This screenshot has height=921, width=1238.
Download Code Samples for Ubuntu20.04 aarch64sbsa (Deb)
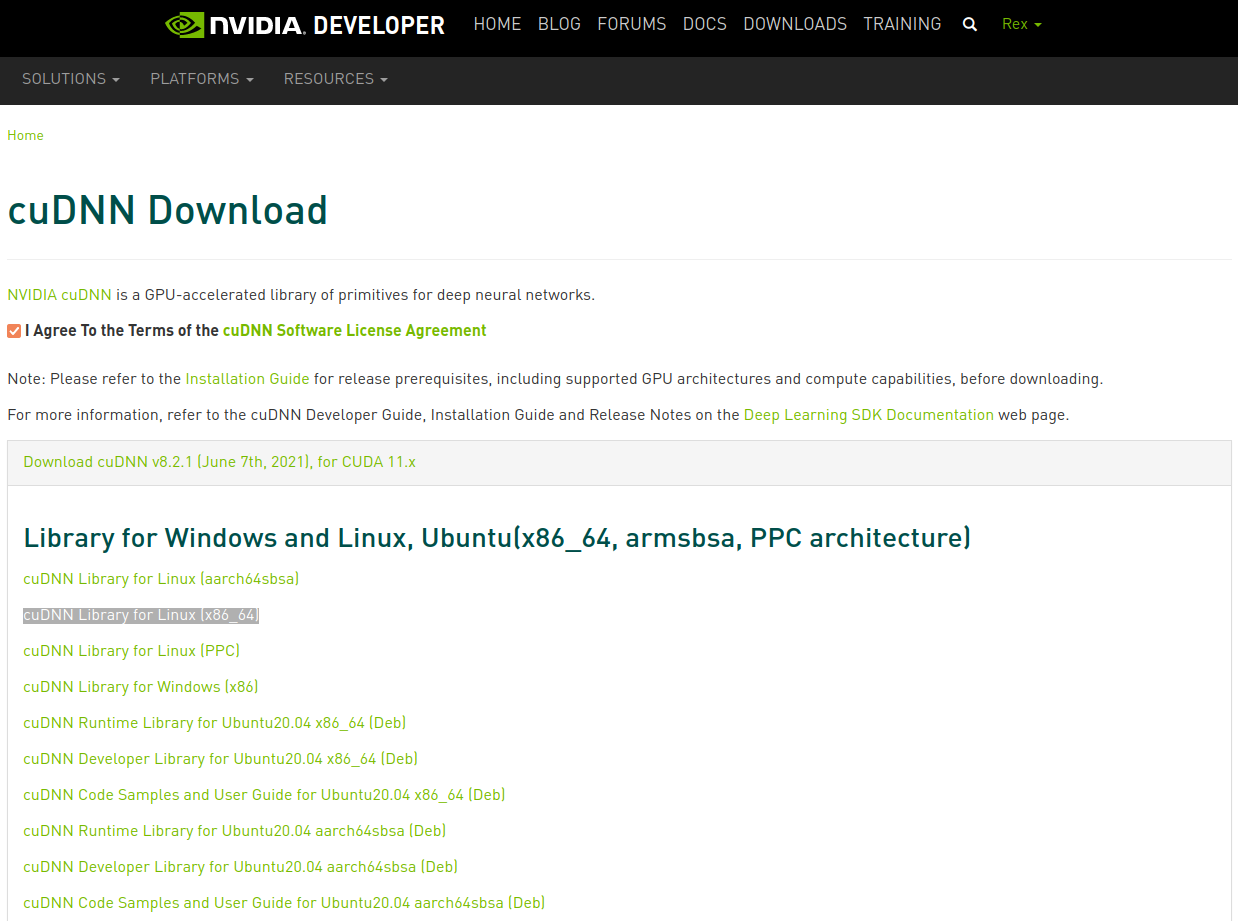(x=284, y=903)
